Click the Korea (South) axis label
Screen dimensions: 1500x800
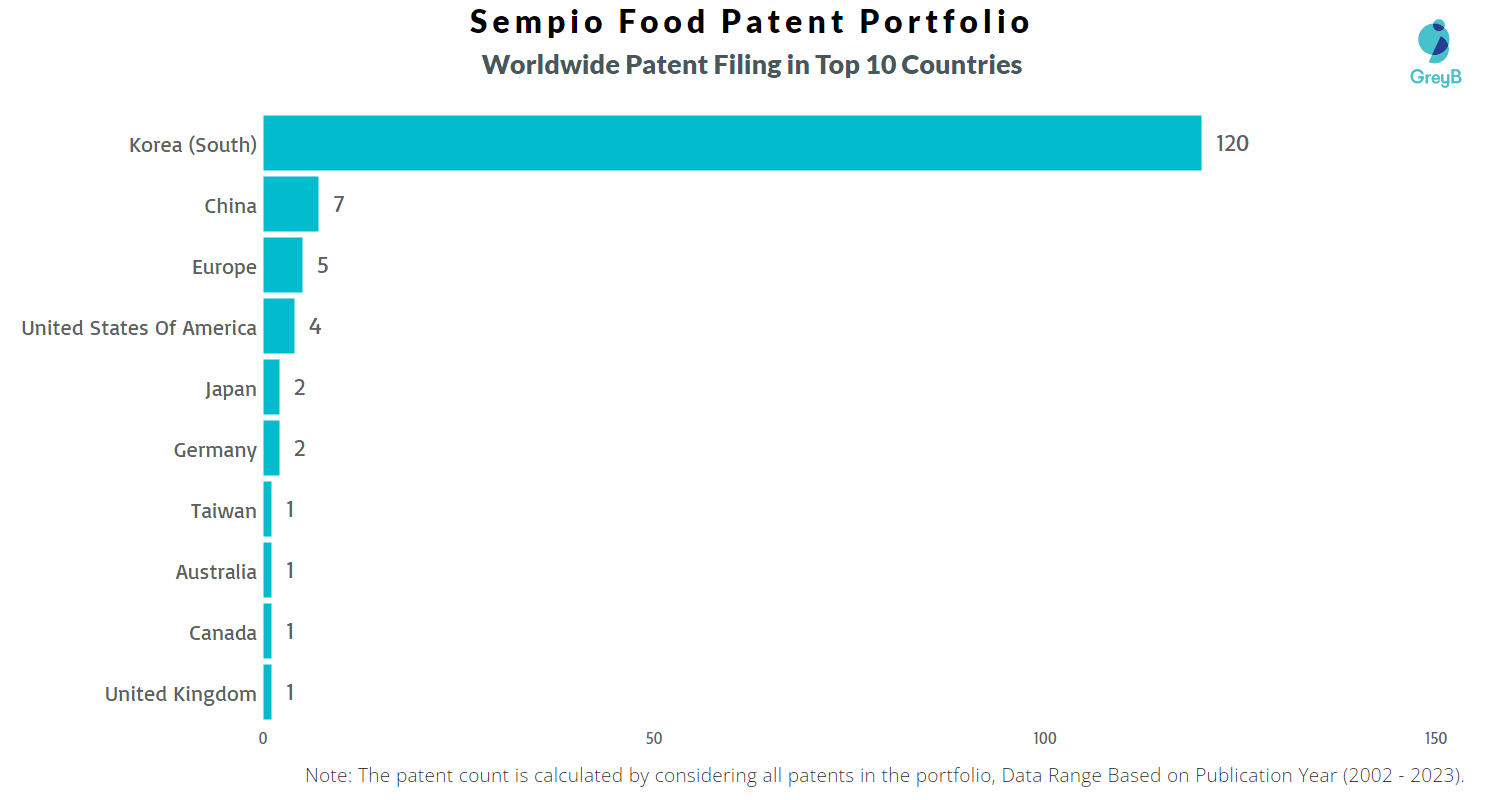[193, 145]
